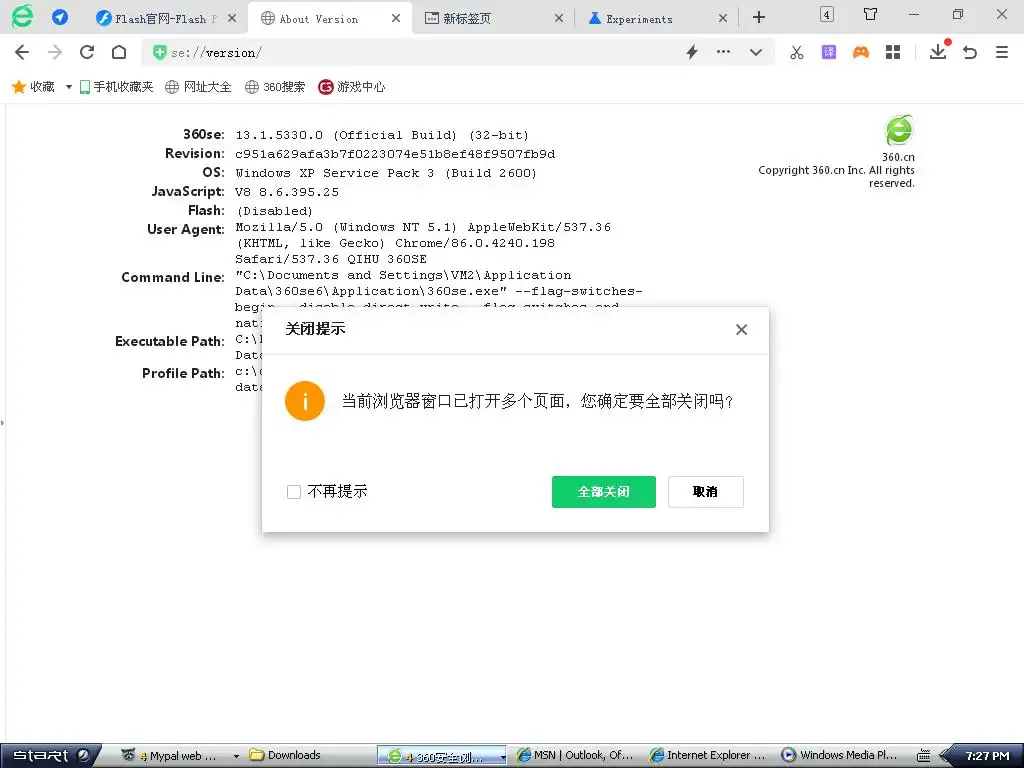Click the revision hash text
The image size is (1024, 768).
coord(395,154)
